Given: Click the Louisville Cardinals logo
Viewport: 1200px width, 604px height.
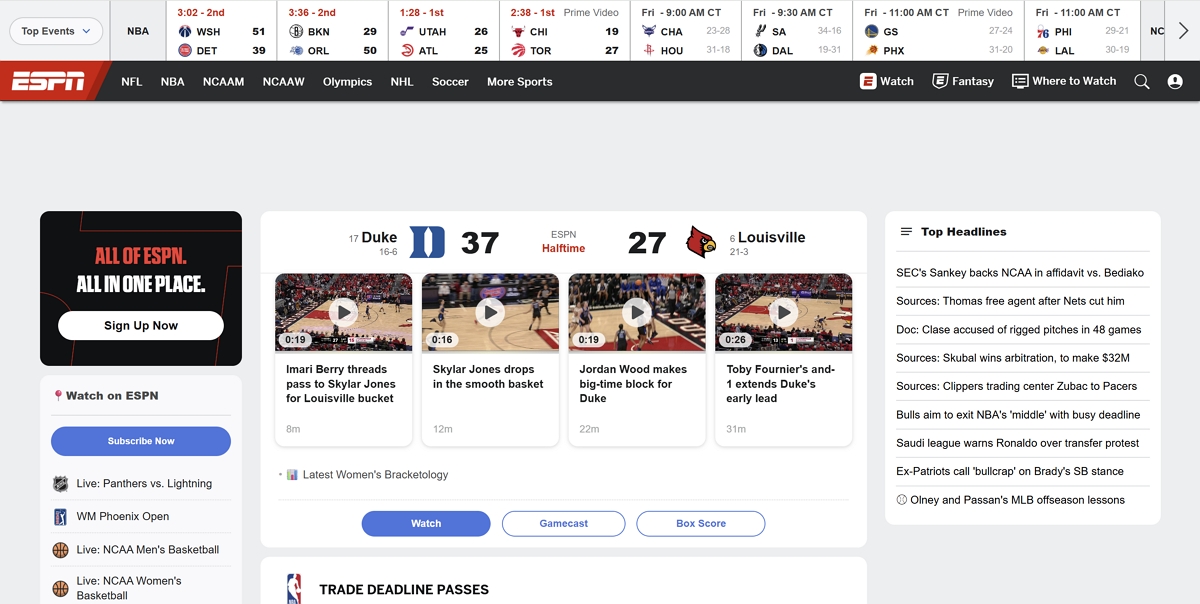Looking at the screenshot, I should pyautogui.click(x=699, y=242).
